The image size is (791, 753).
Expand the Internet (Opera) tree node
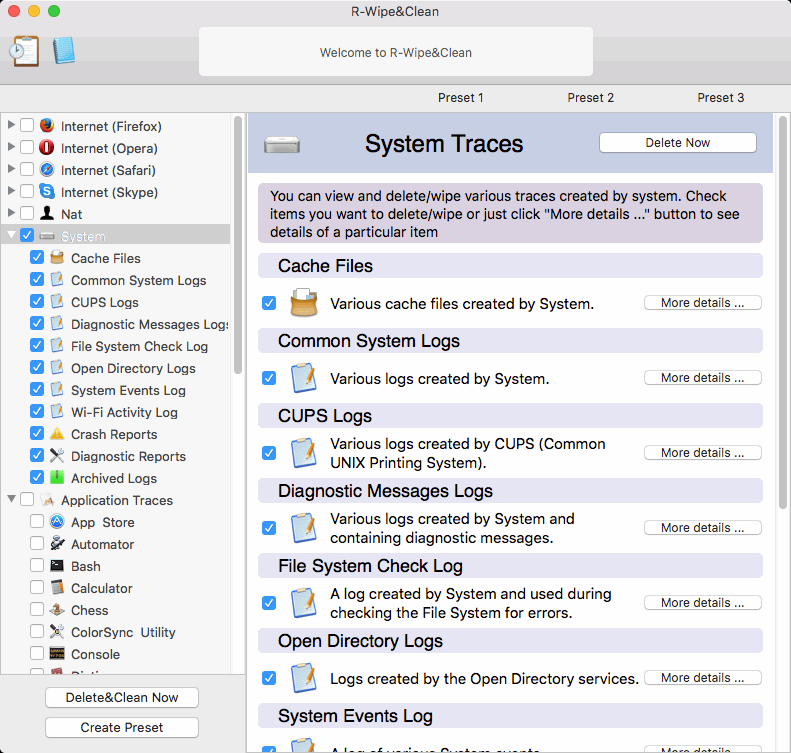[11, 147]
